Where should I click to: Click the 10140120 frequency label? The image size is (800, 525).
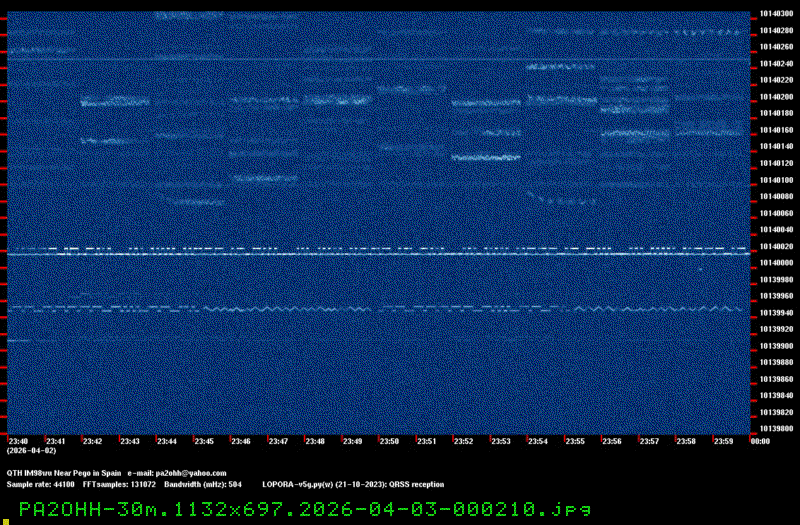pyautogui.click(x=777, y=163)
